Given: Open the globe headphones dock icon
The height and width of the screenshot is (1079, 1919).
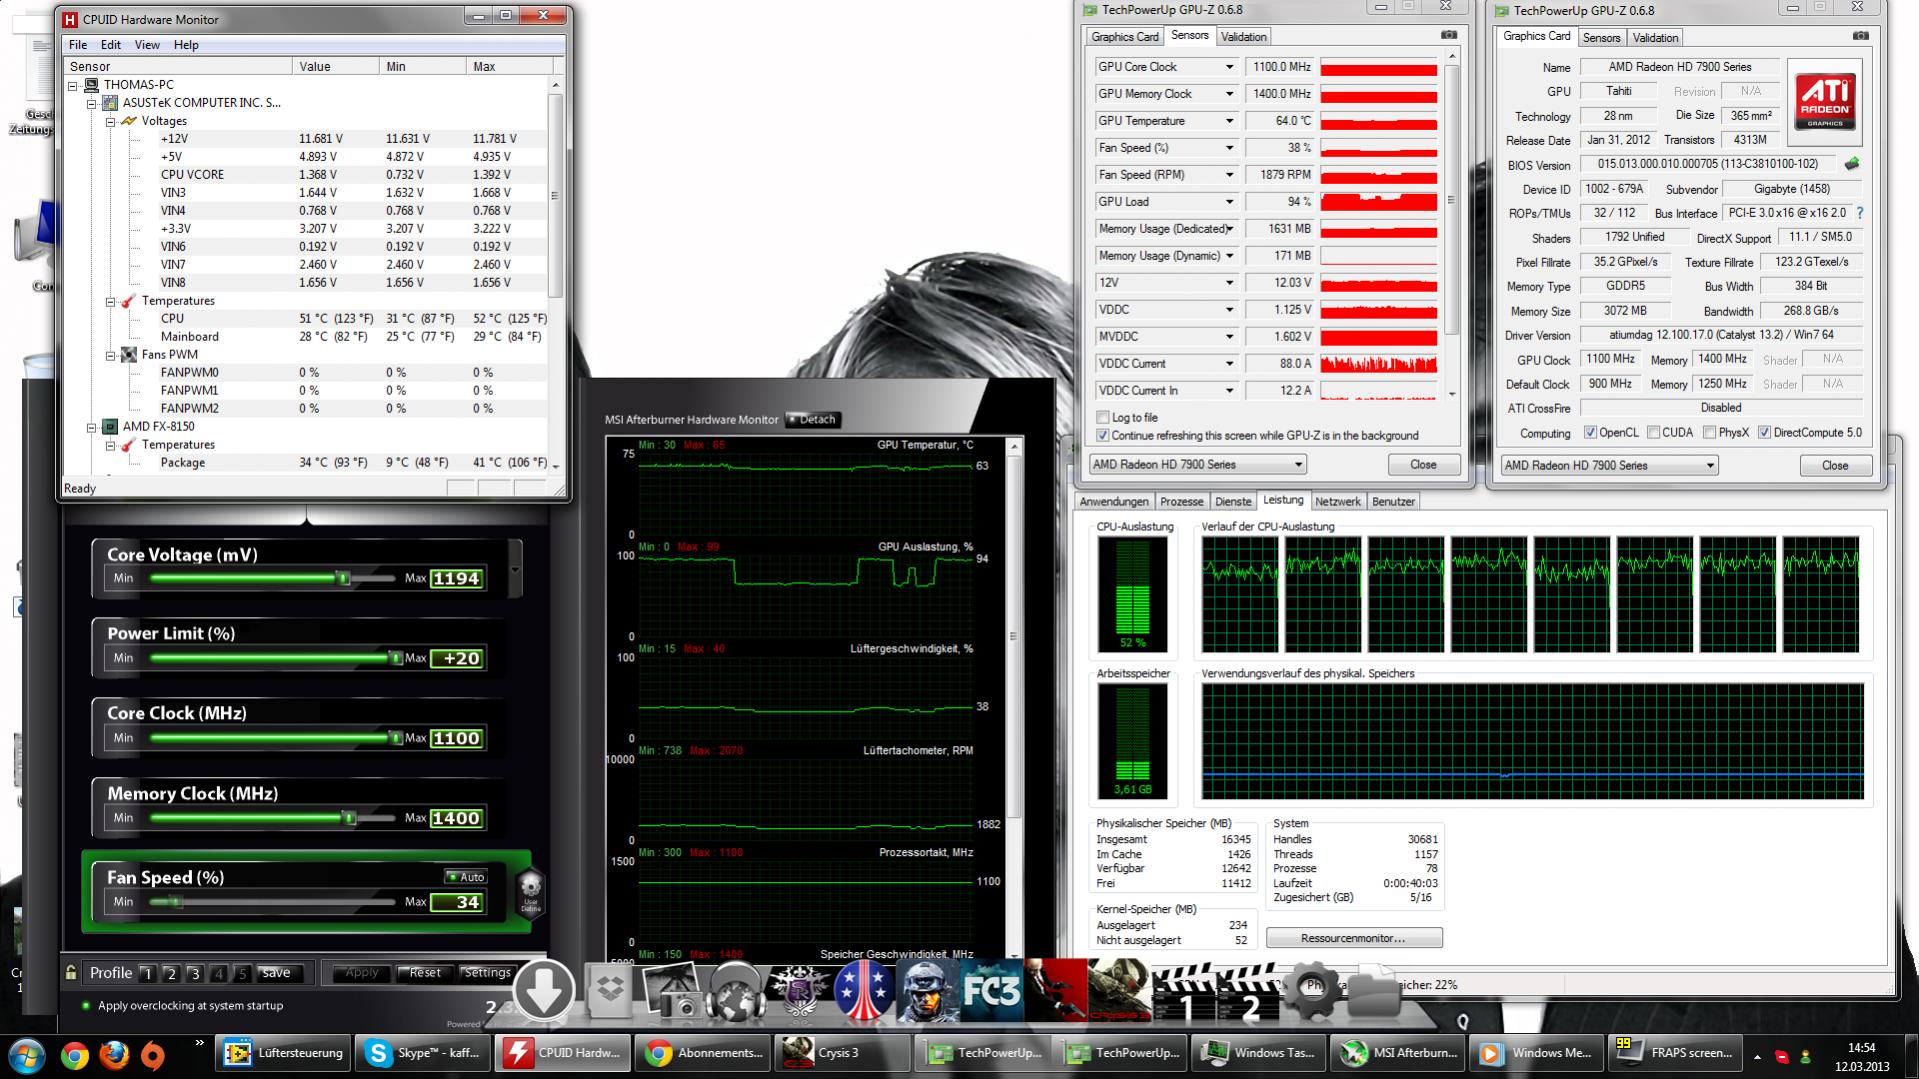Looking at the screenshot, I should (735, 992).
